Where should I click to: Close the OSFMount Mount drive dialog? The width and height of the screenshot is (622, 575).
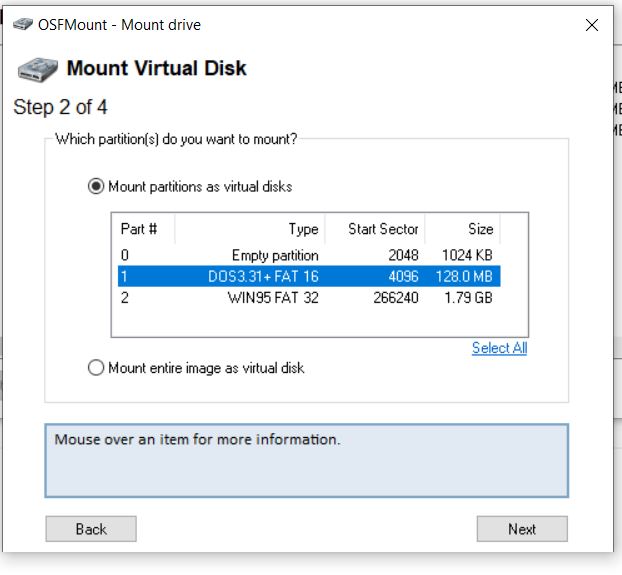[x=592, y=25]
